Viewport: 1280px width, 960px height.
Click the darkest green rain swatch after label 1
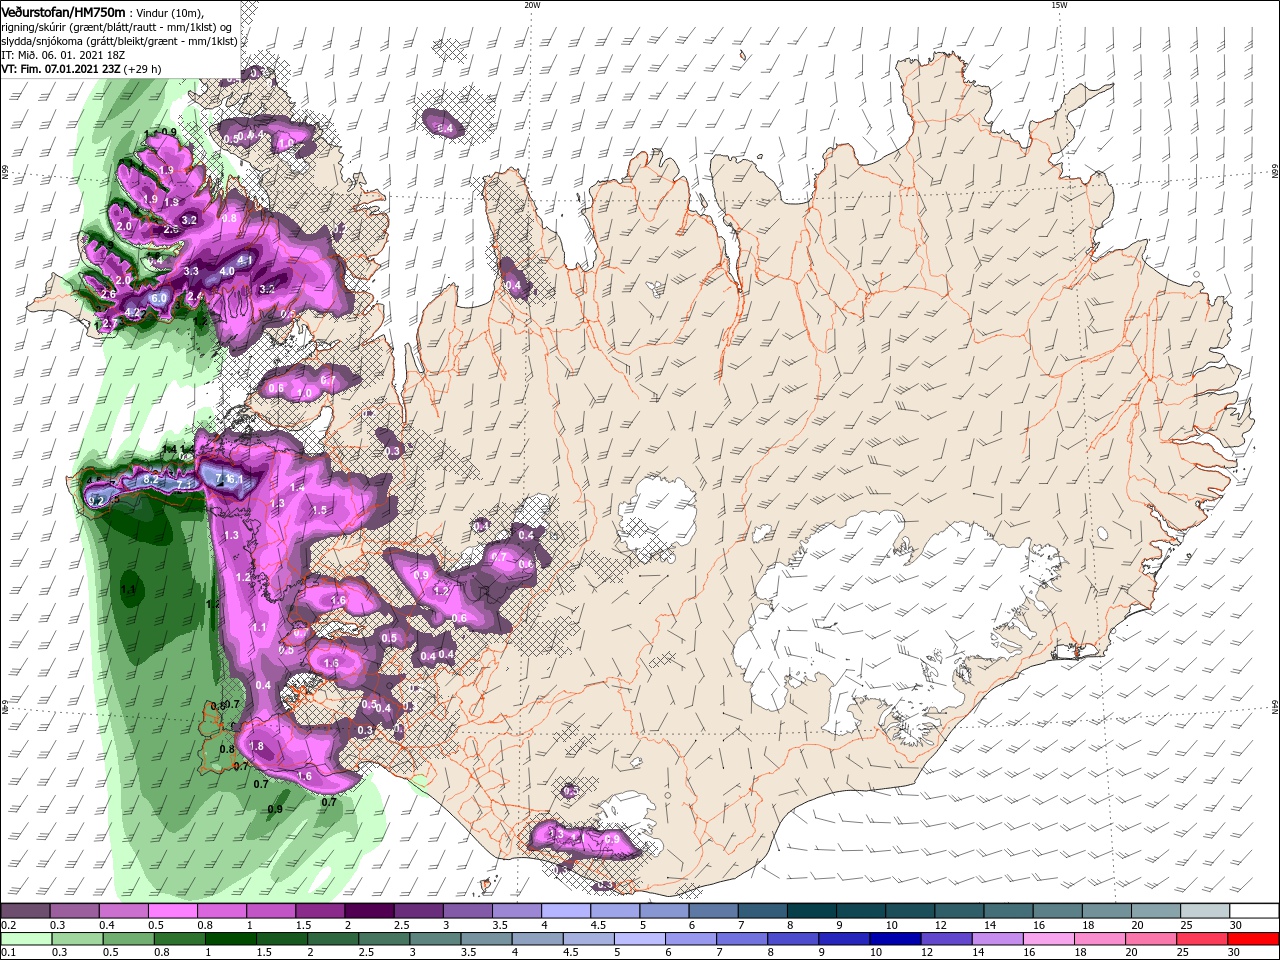pos(230,939)
